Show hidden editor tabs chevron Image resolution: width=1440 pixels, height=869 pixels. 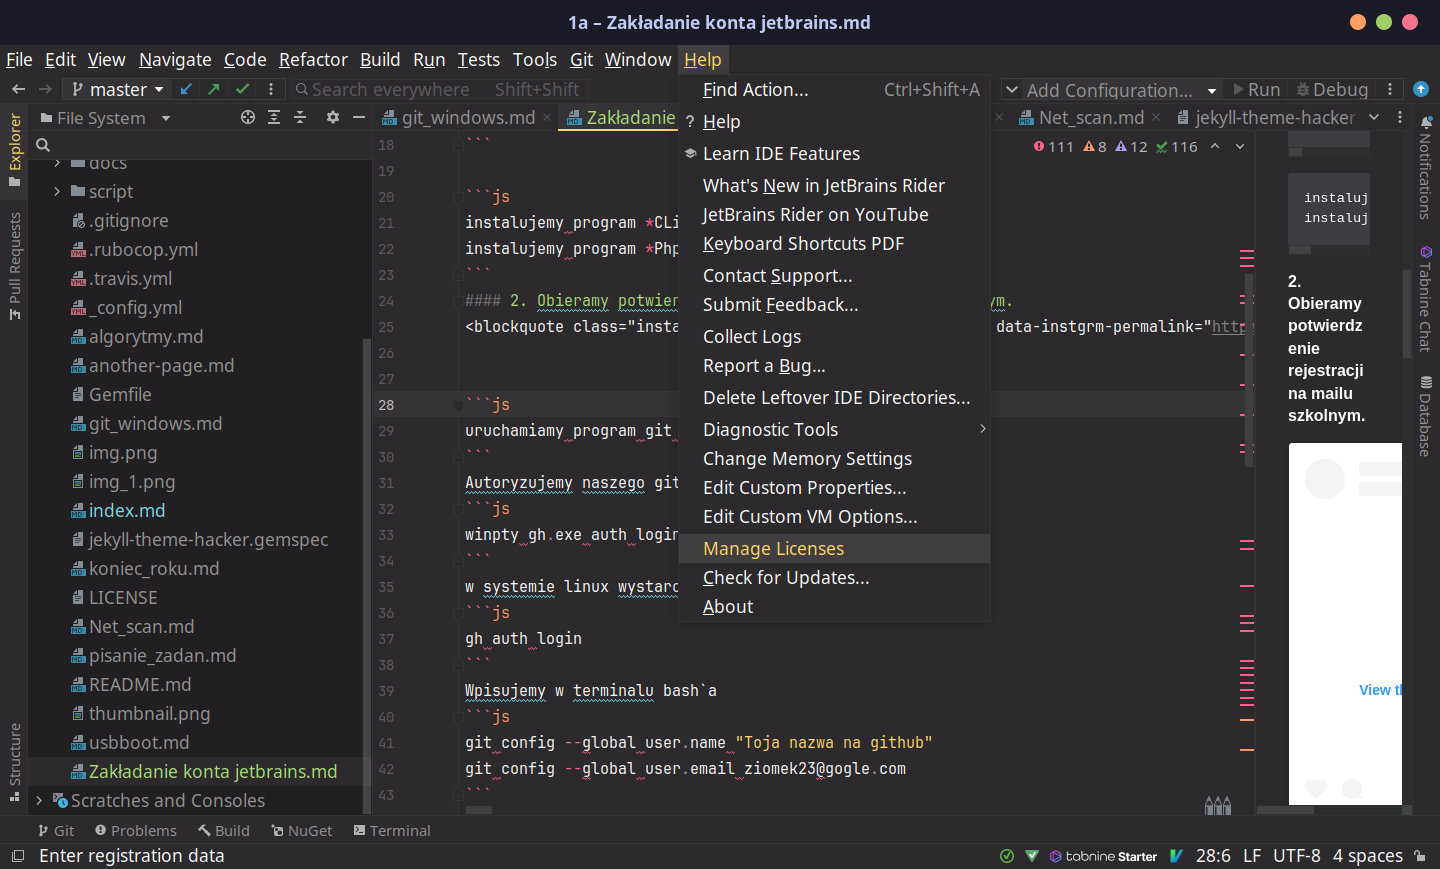click(1374, 117)
